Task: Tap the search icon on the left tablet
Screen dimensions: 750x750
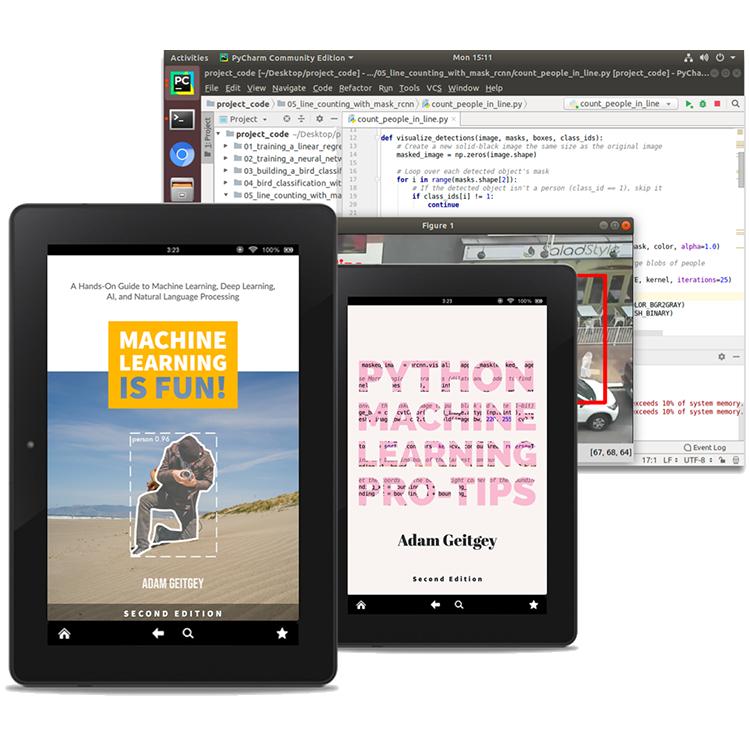Action: 188,634
